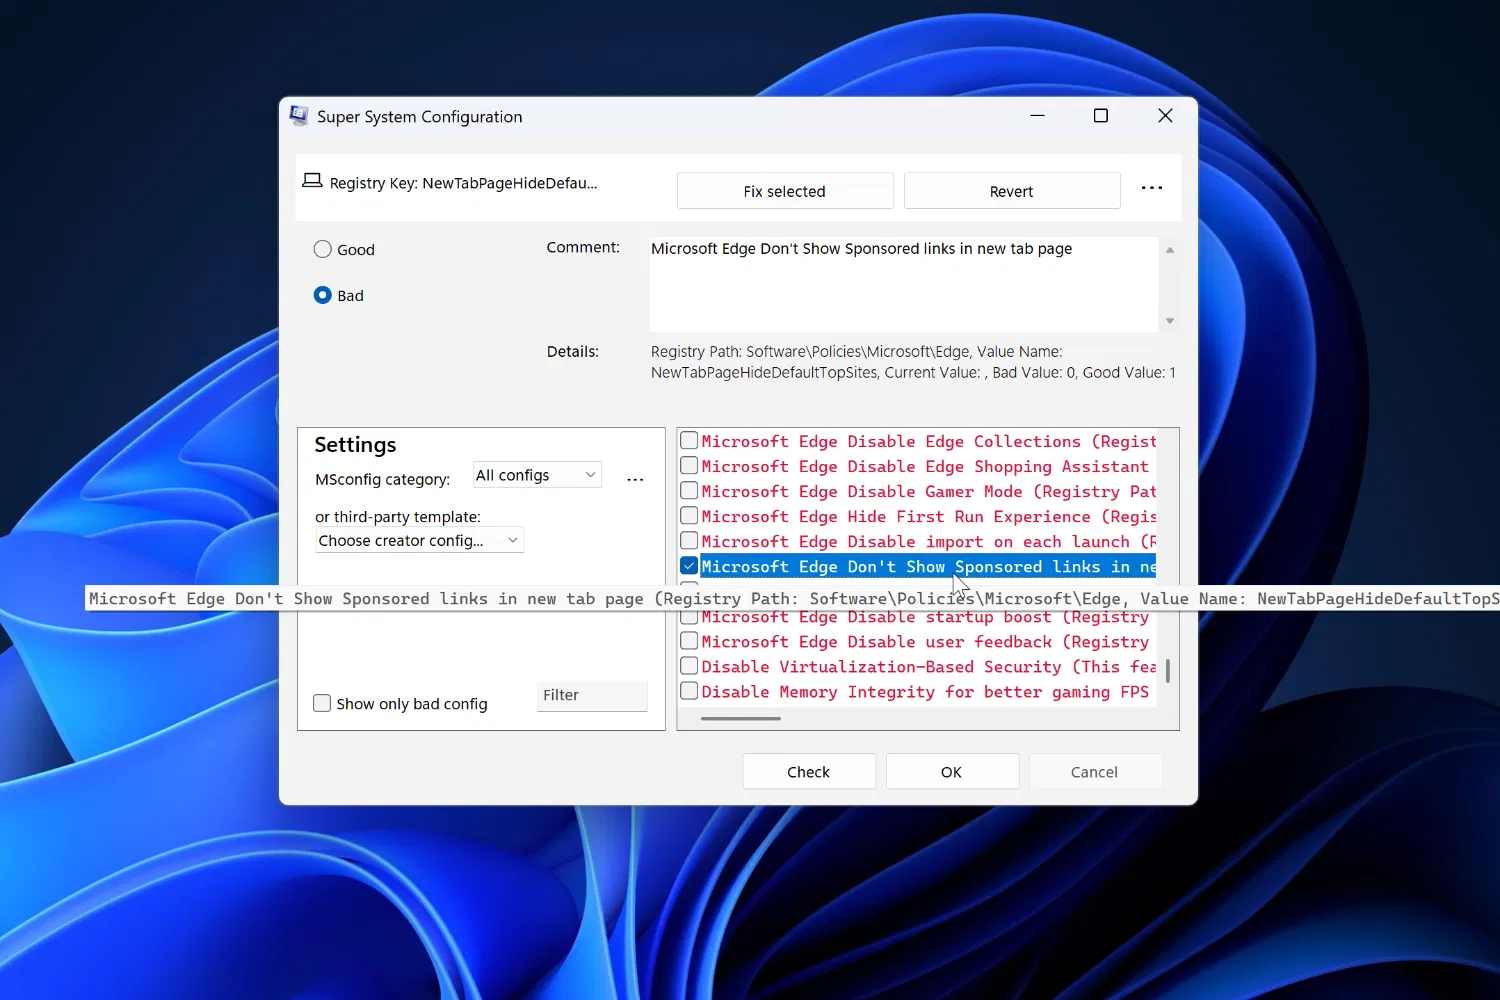Viewport: 1500px width, 1000px height.
Task: Click the Cancel button
Action: click(x=1095, y=772)
